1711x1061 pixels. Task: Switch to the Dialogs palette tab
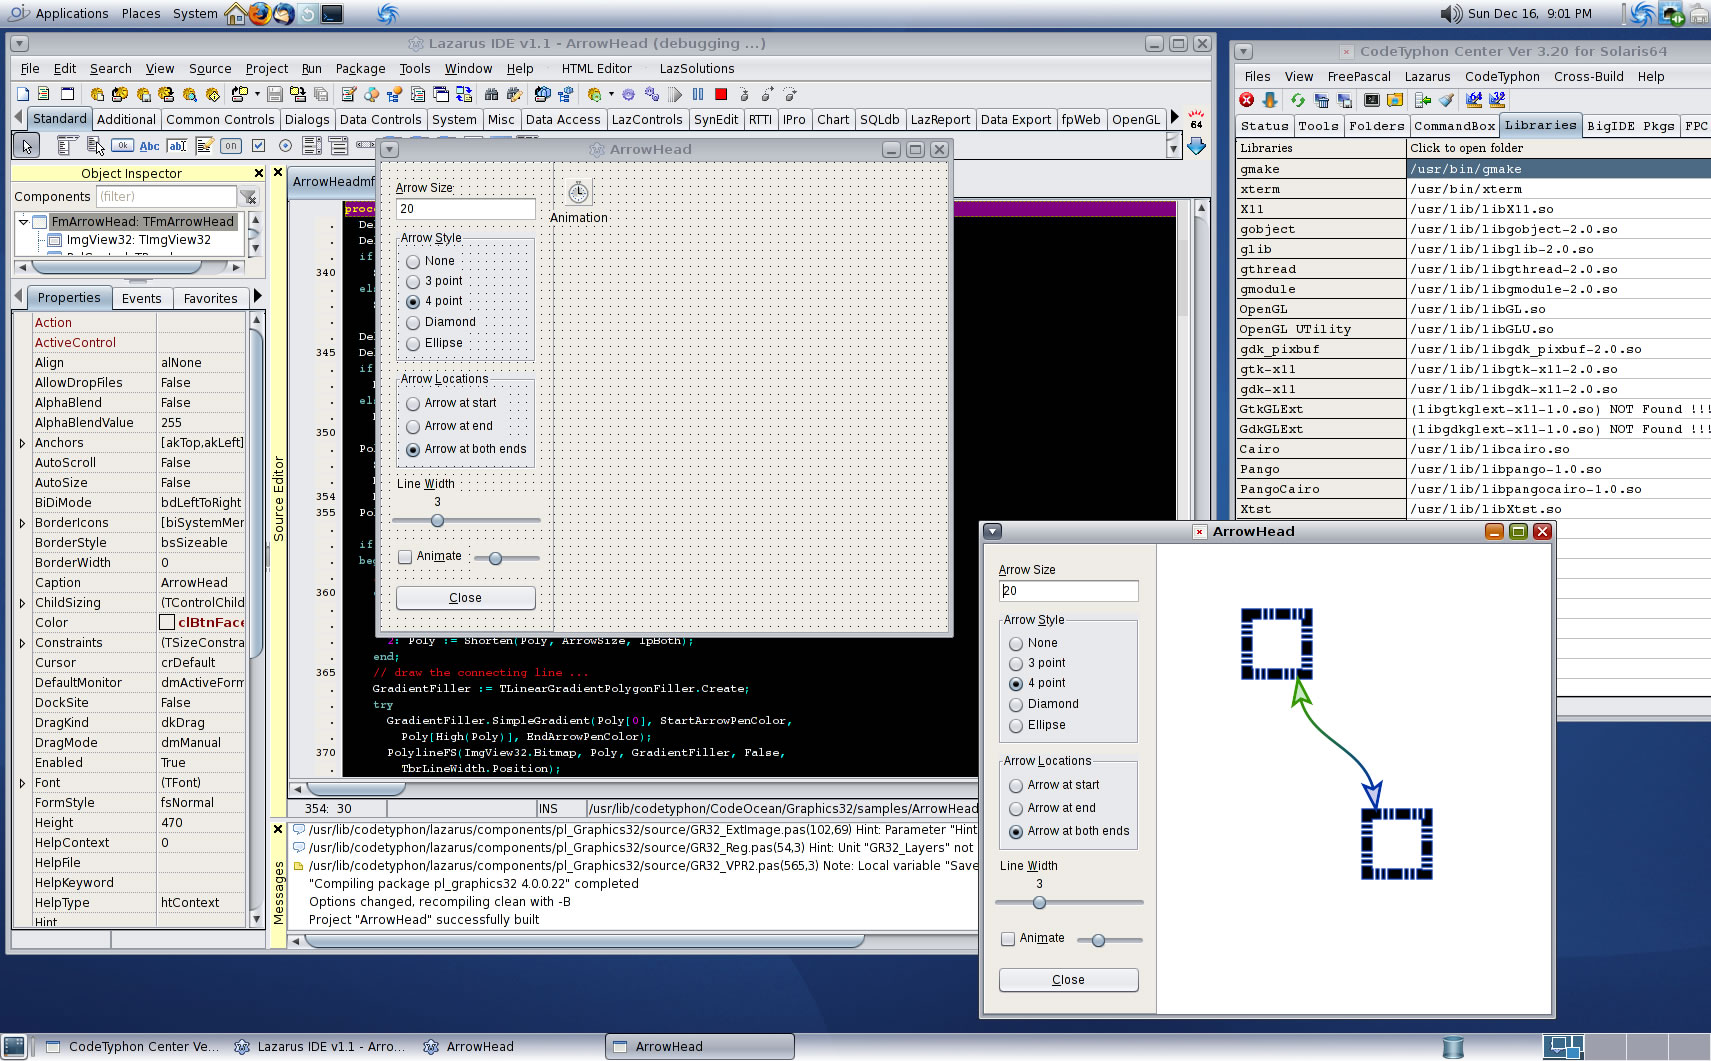(307, 119)
